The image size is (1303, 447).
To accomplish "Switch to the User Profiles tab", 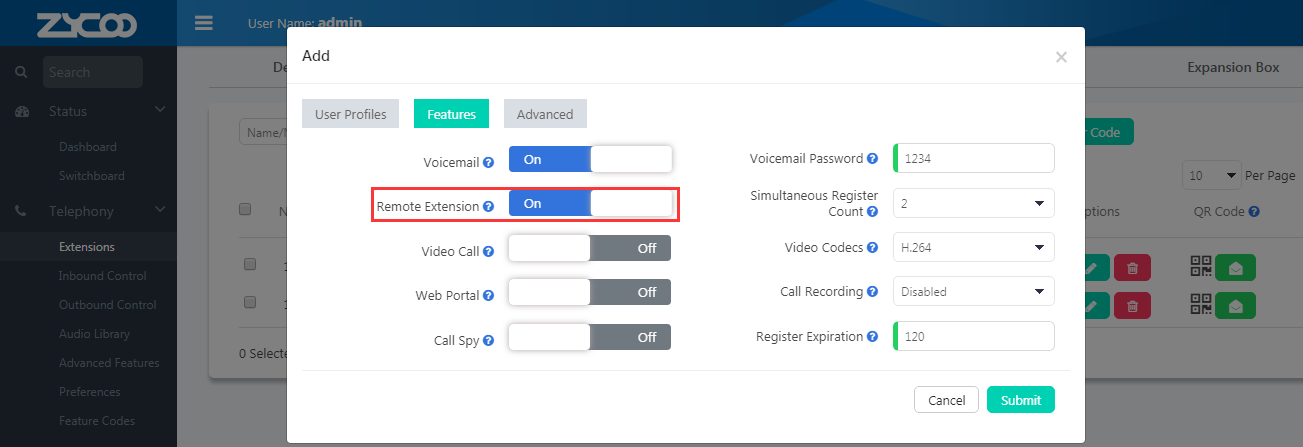I will coord(351,114).
